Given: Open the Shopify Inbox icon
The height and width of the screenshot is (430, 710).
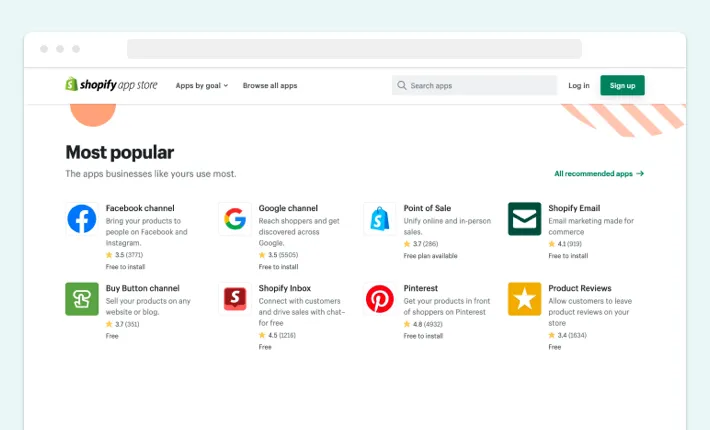Looking at the screenshot, I should 235,299.
